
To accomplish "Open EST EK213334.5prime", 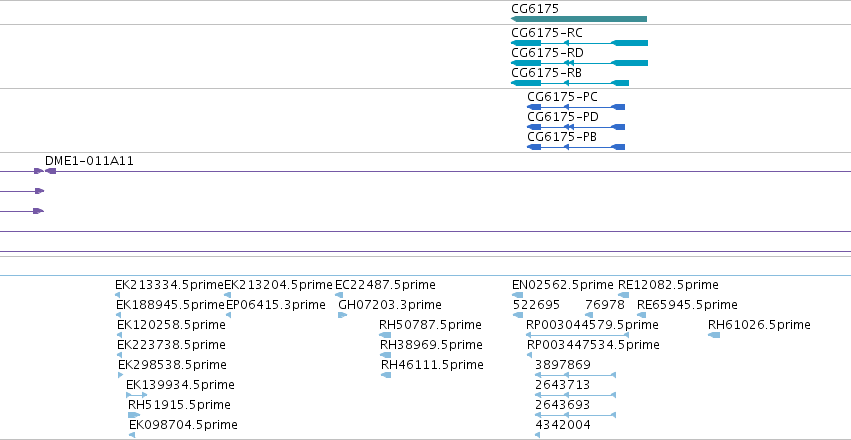I will click(169, 285).
